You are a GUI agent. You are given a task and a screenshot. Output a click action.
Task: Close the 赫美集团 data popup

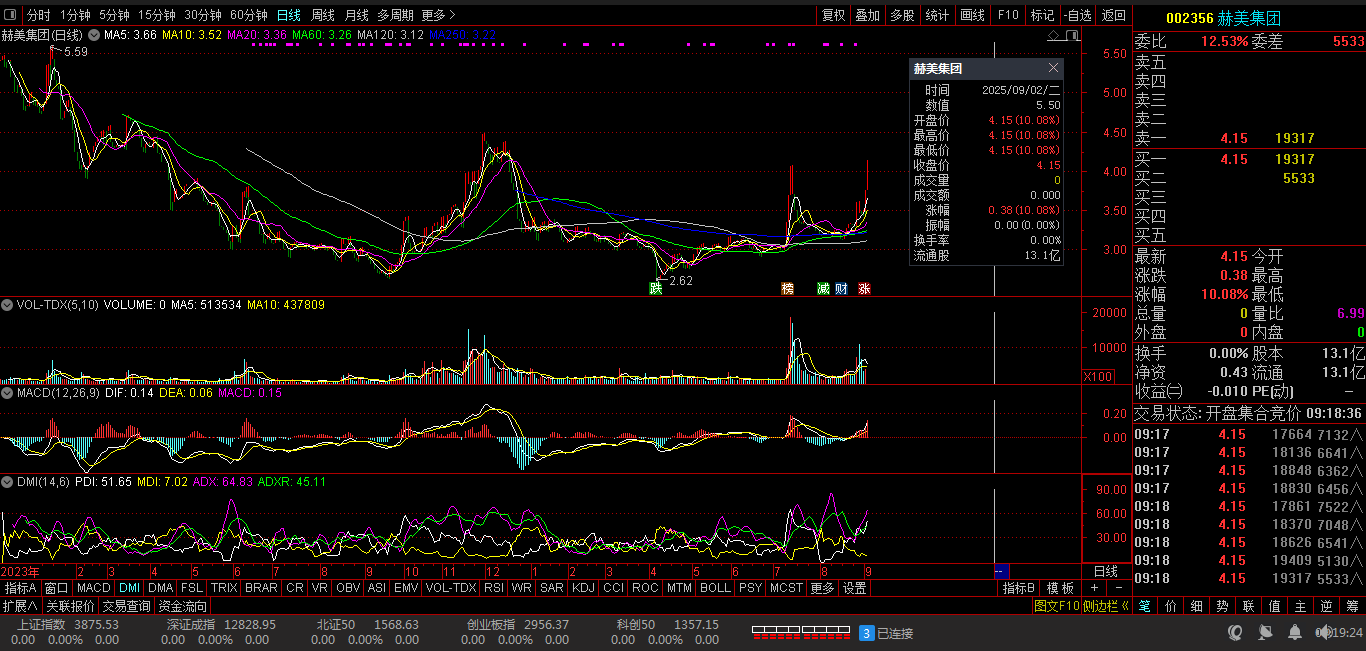[1053, 68]
